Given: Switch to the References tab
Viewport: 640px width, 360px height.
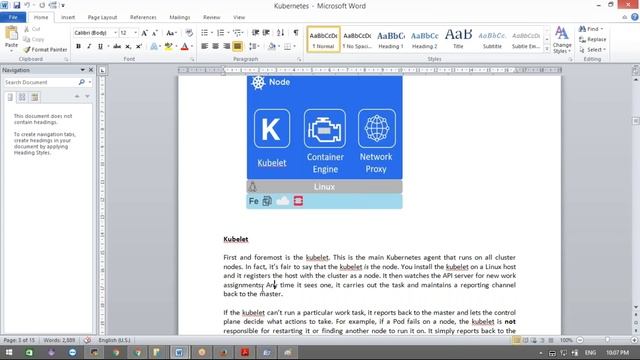Looking at the screenshot, I should [143, 17].
